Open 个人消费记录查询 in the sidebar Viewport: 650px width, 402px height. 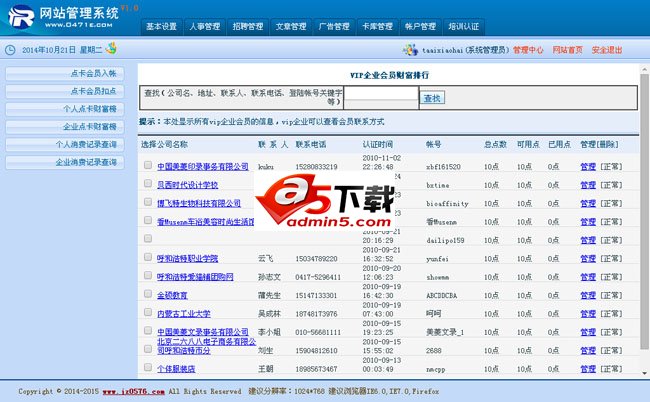[65, 145]
